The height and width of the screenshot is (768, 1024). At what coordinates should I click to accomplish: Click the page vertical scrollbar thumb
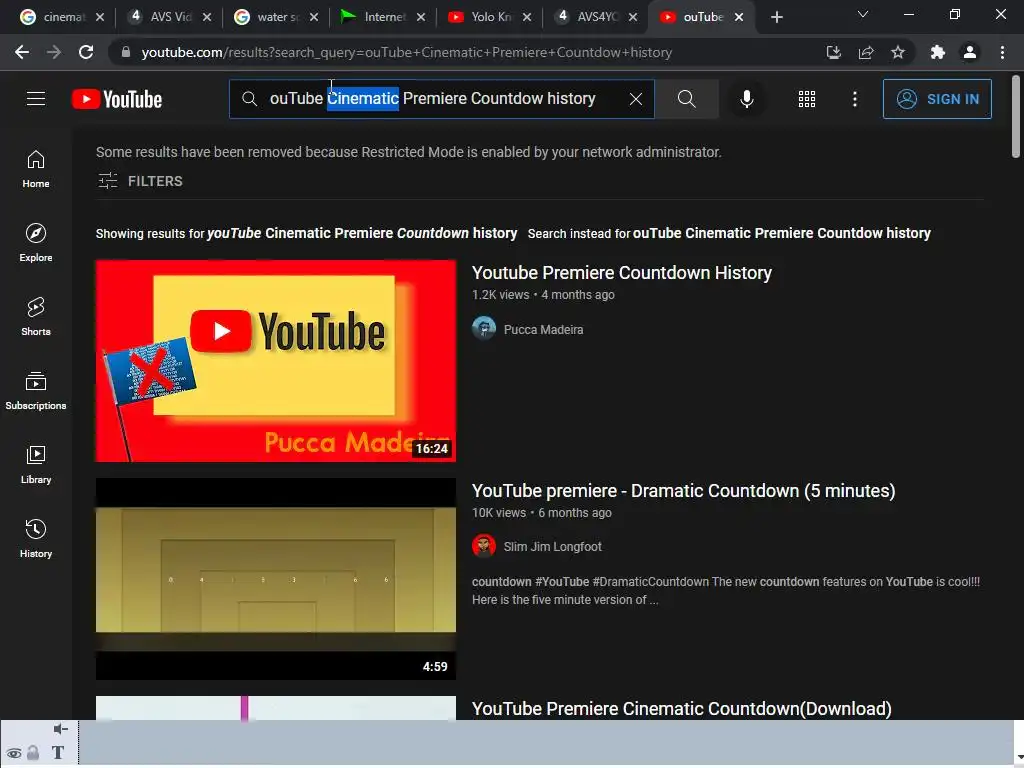coord(1016,116)
